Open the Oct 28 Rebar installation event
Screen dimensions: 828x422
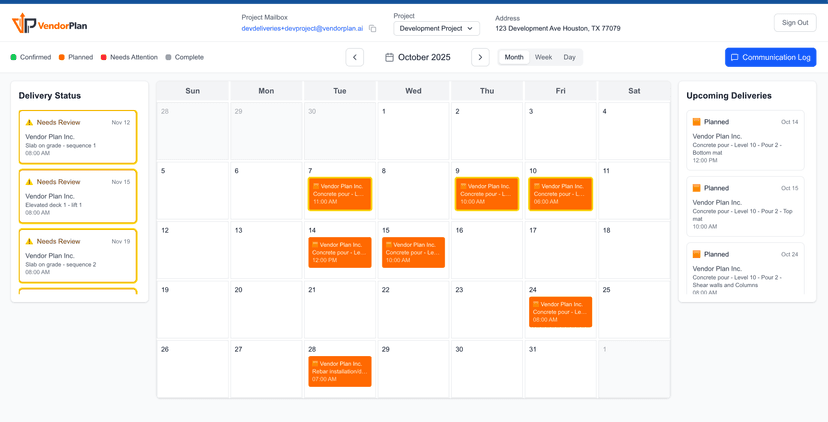click(340, 371)
